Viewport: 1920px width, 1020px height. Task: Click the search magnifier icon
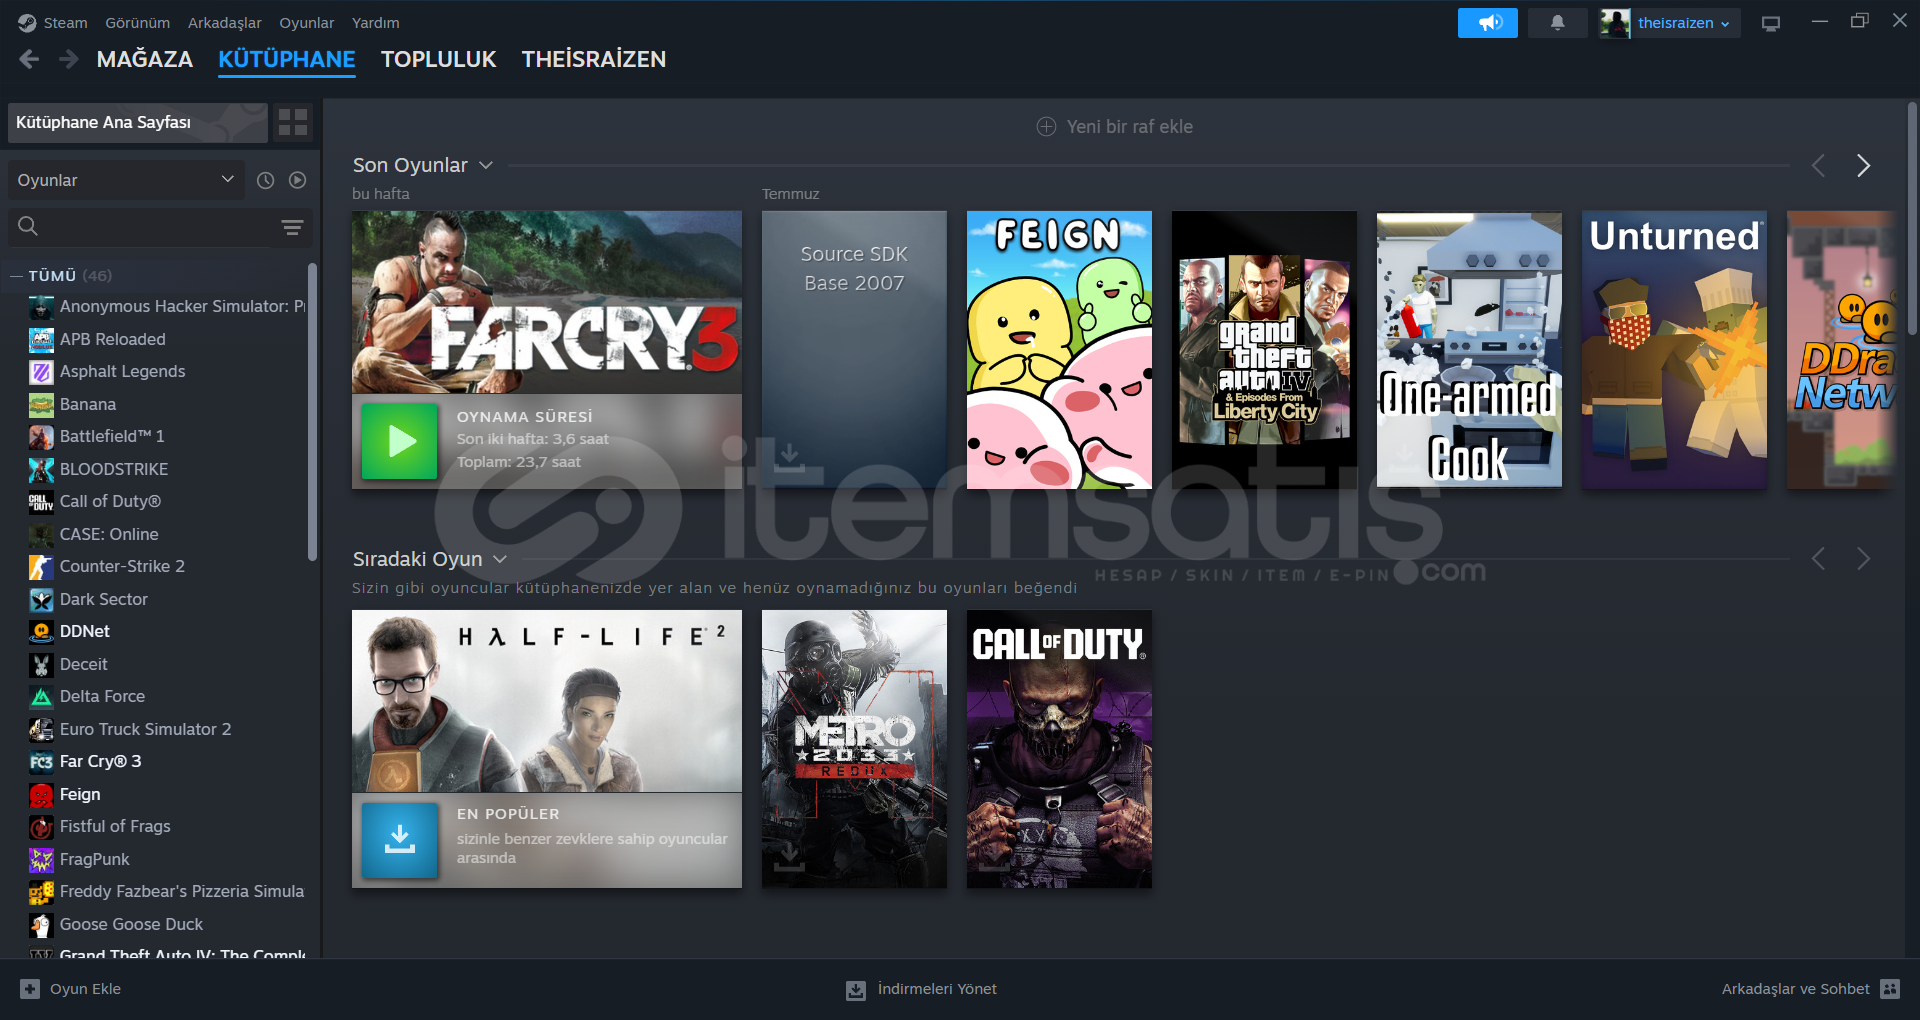pos(28,227)
